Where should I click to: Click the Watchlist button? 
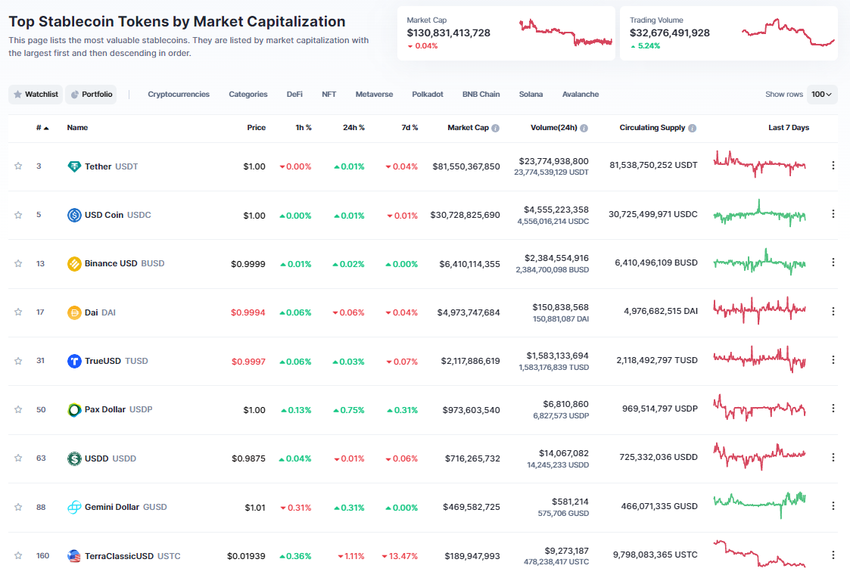[x=35, y=94]
